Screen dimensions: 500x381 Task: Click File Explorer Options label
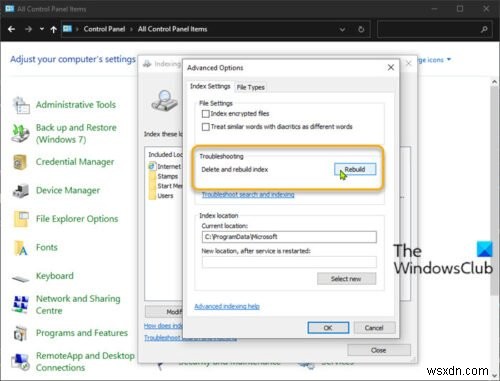77,219
